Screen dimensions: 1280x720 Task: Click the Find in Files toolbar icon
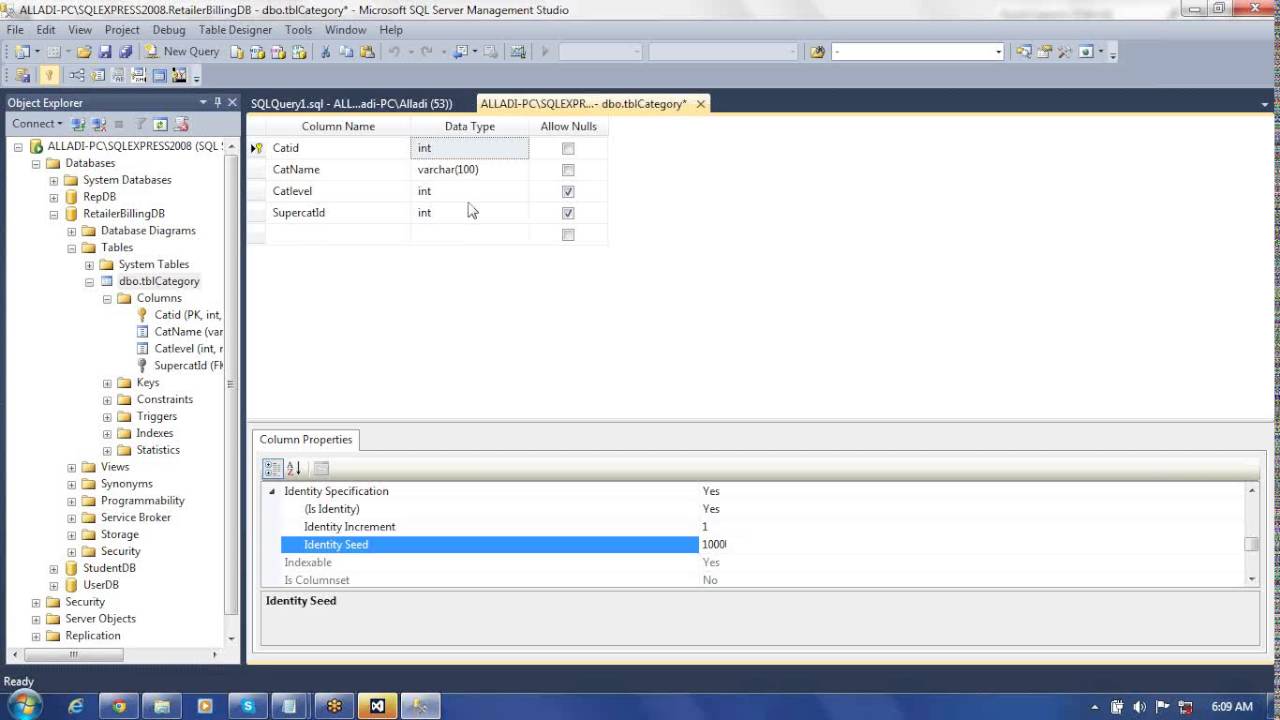point(817,51)
